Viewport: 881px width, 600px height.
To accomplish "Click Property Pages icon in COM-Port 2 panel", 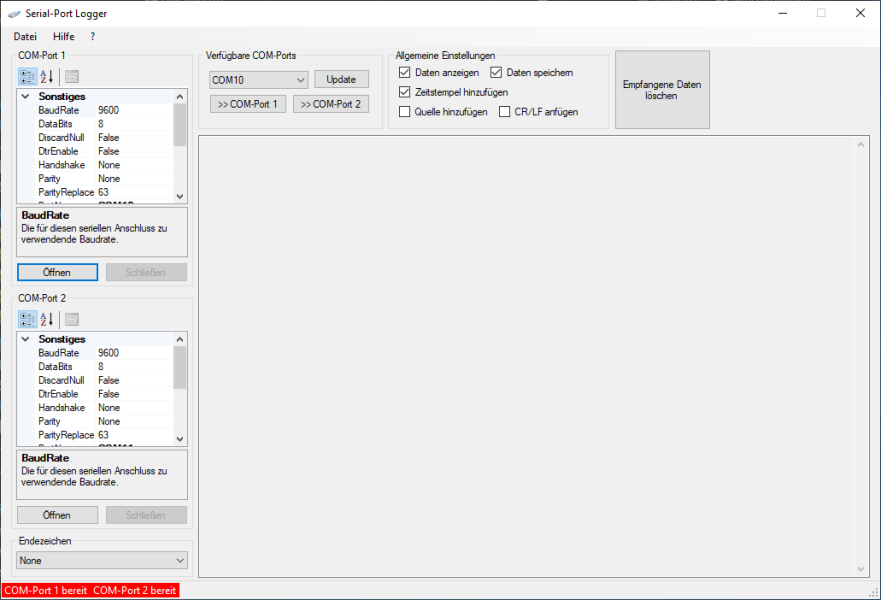I will point(72,320).
